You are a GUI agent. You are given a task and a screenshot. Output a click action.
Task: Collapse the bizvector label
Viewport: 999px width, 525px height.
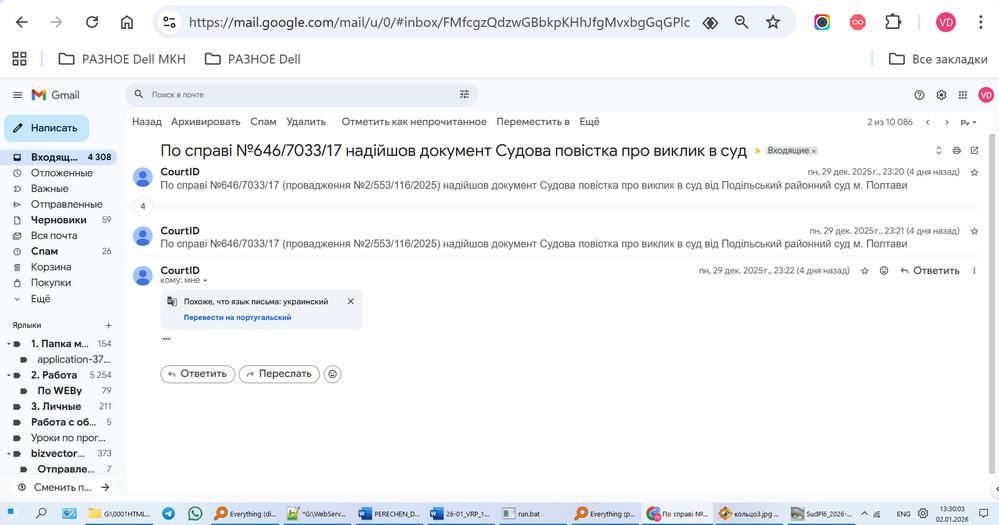[x=9, y=454]
